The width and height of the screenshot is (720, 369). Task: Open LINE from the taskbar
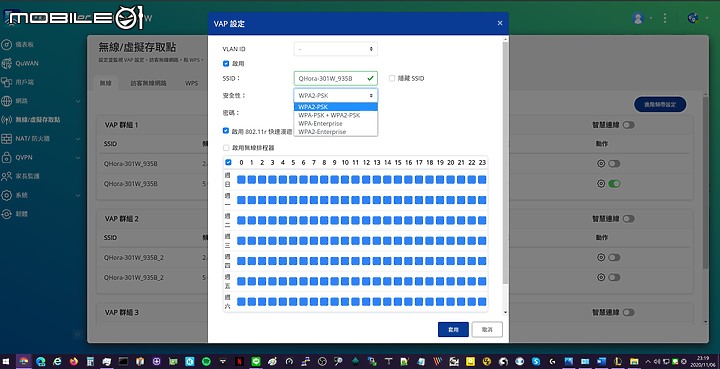(x=256, y=362)
